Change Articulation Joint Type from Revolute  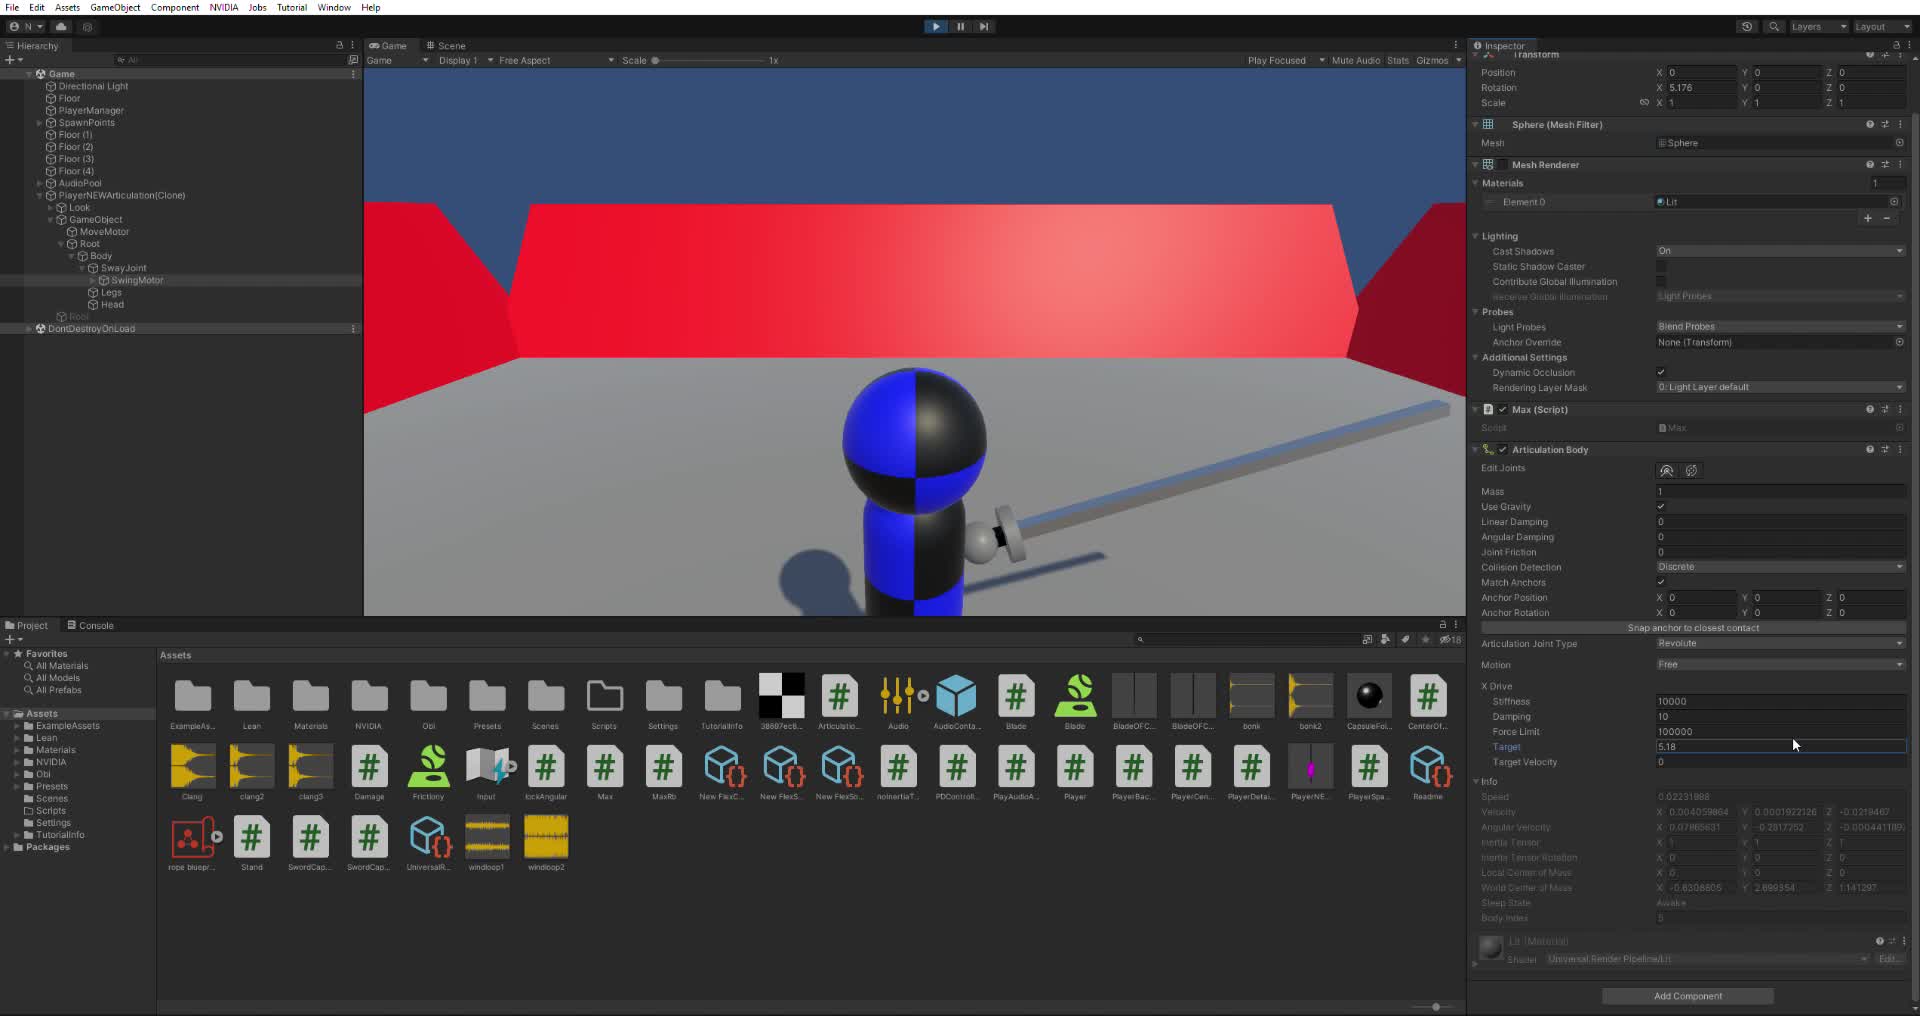pos(1780,644)
